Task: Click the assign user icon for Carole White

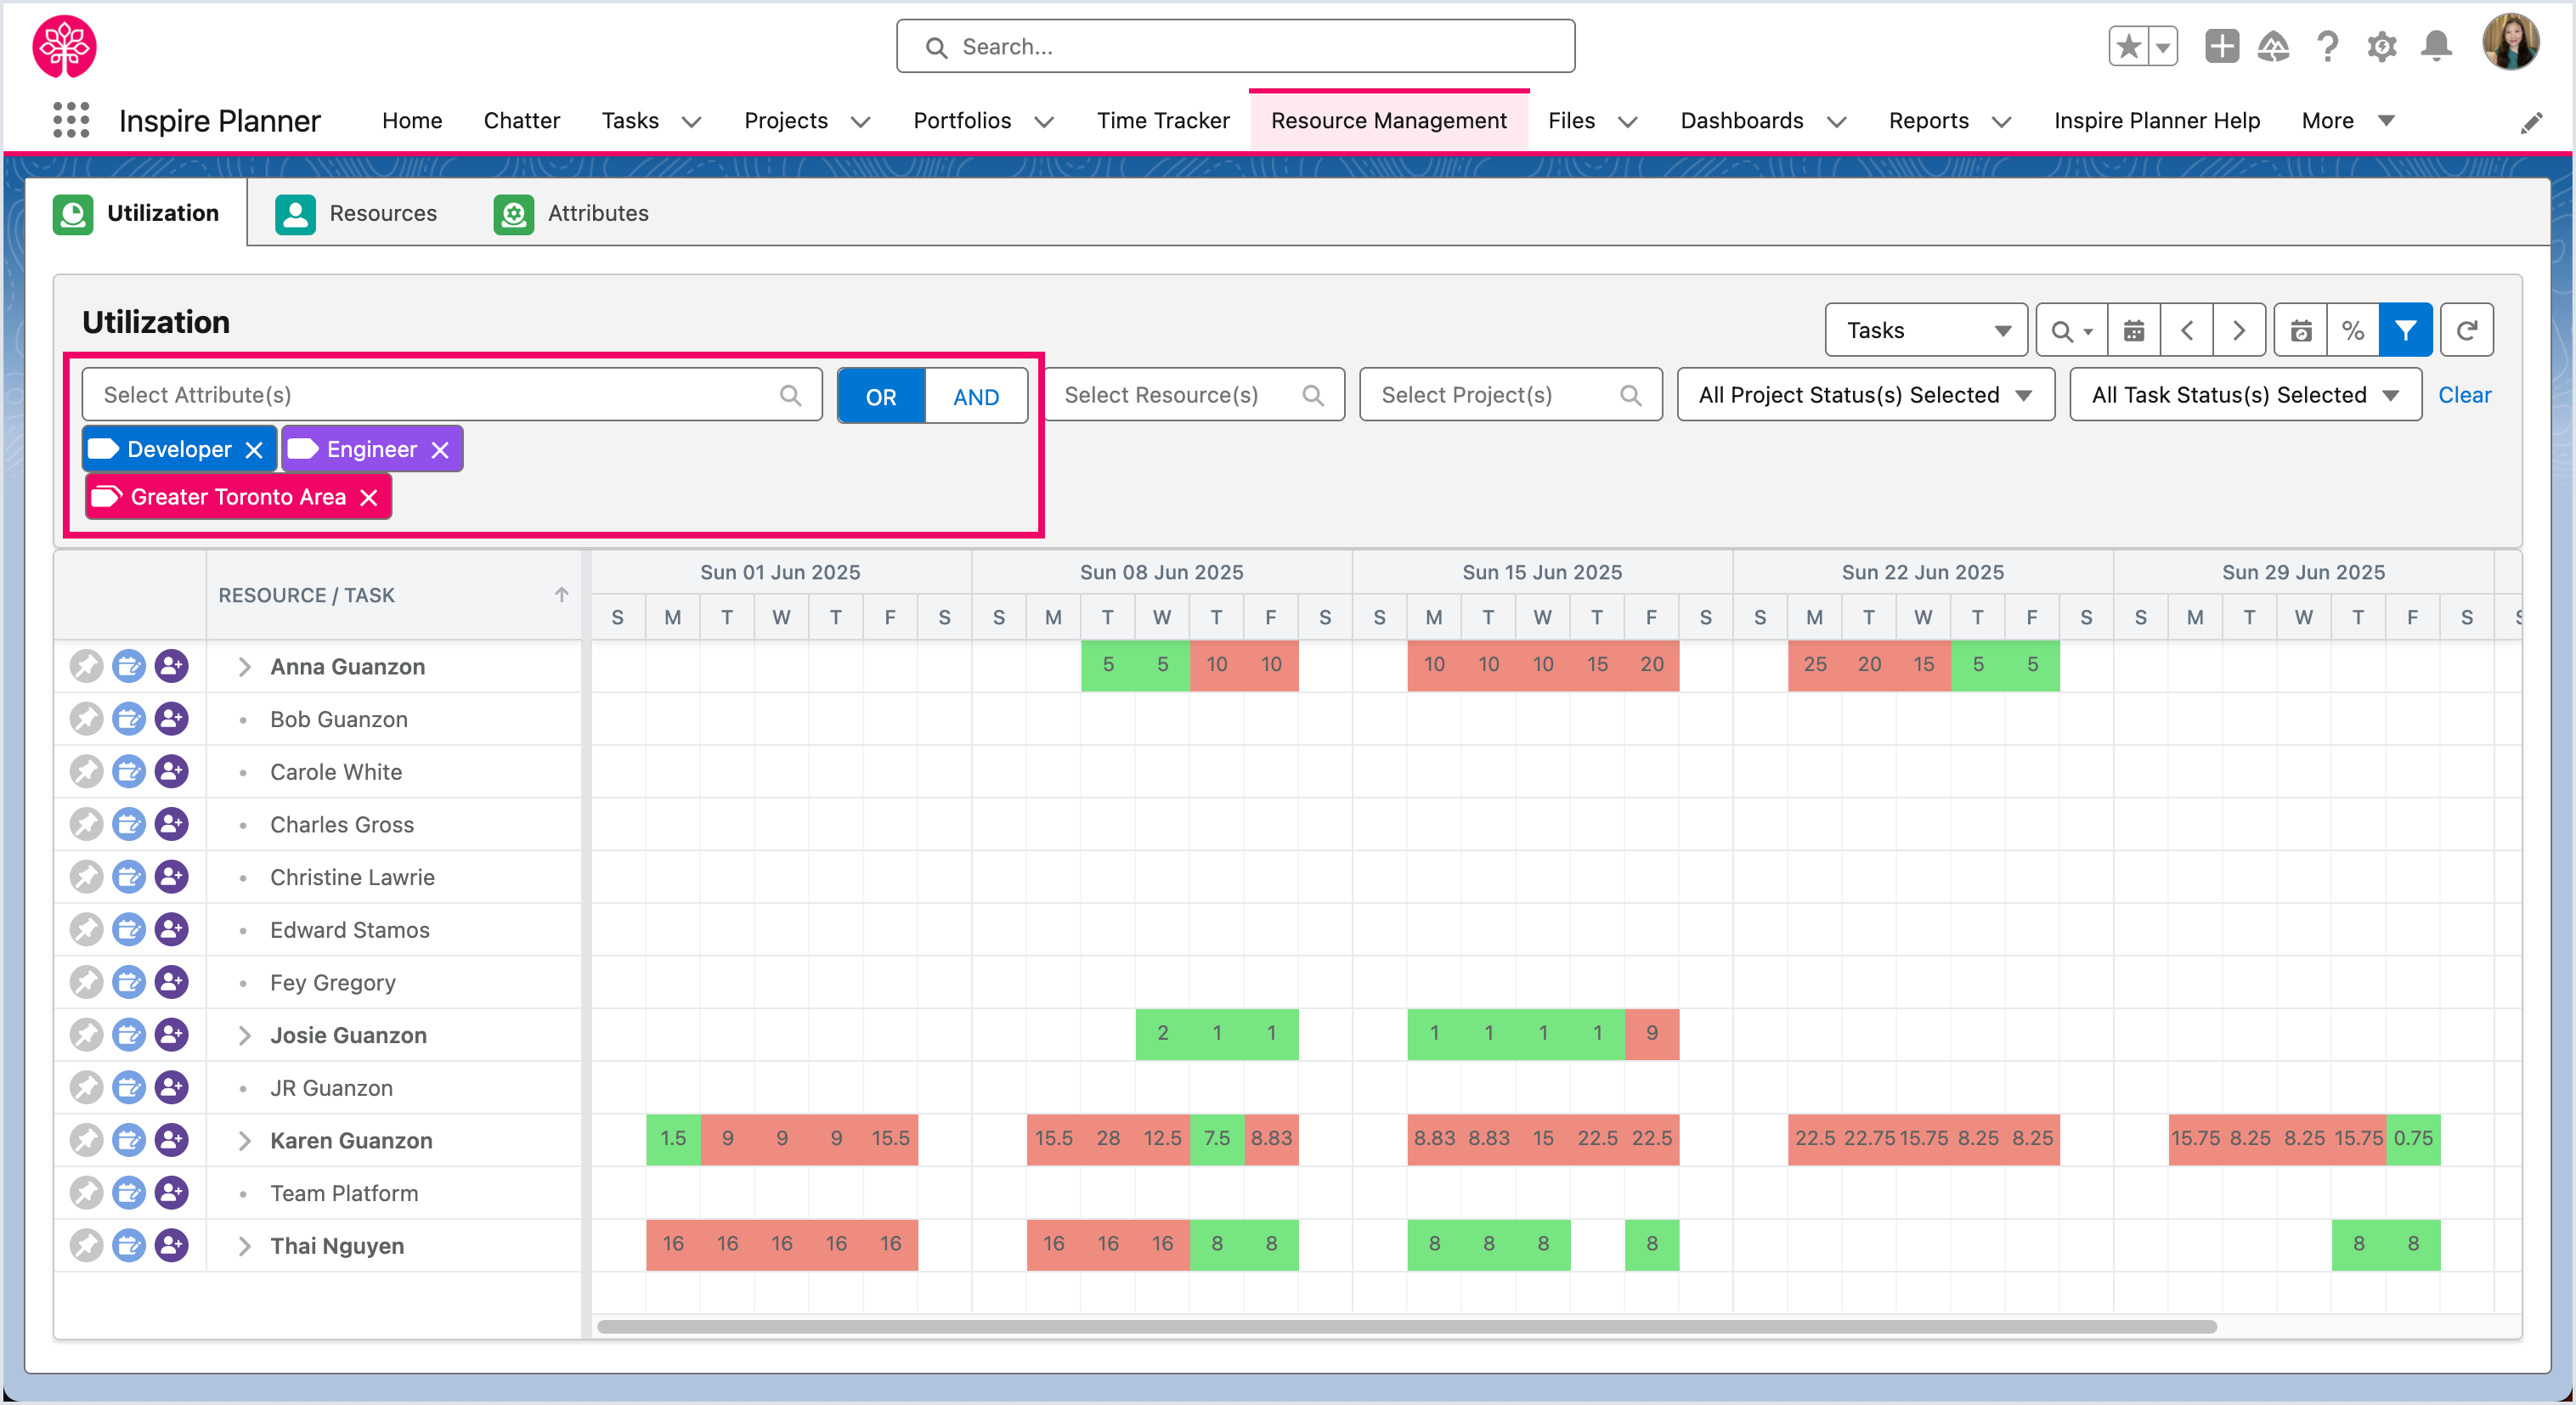Action: [x=172, y=772]
